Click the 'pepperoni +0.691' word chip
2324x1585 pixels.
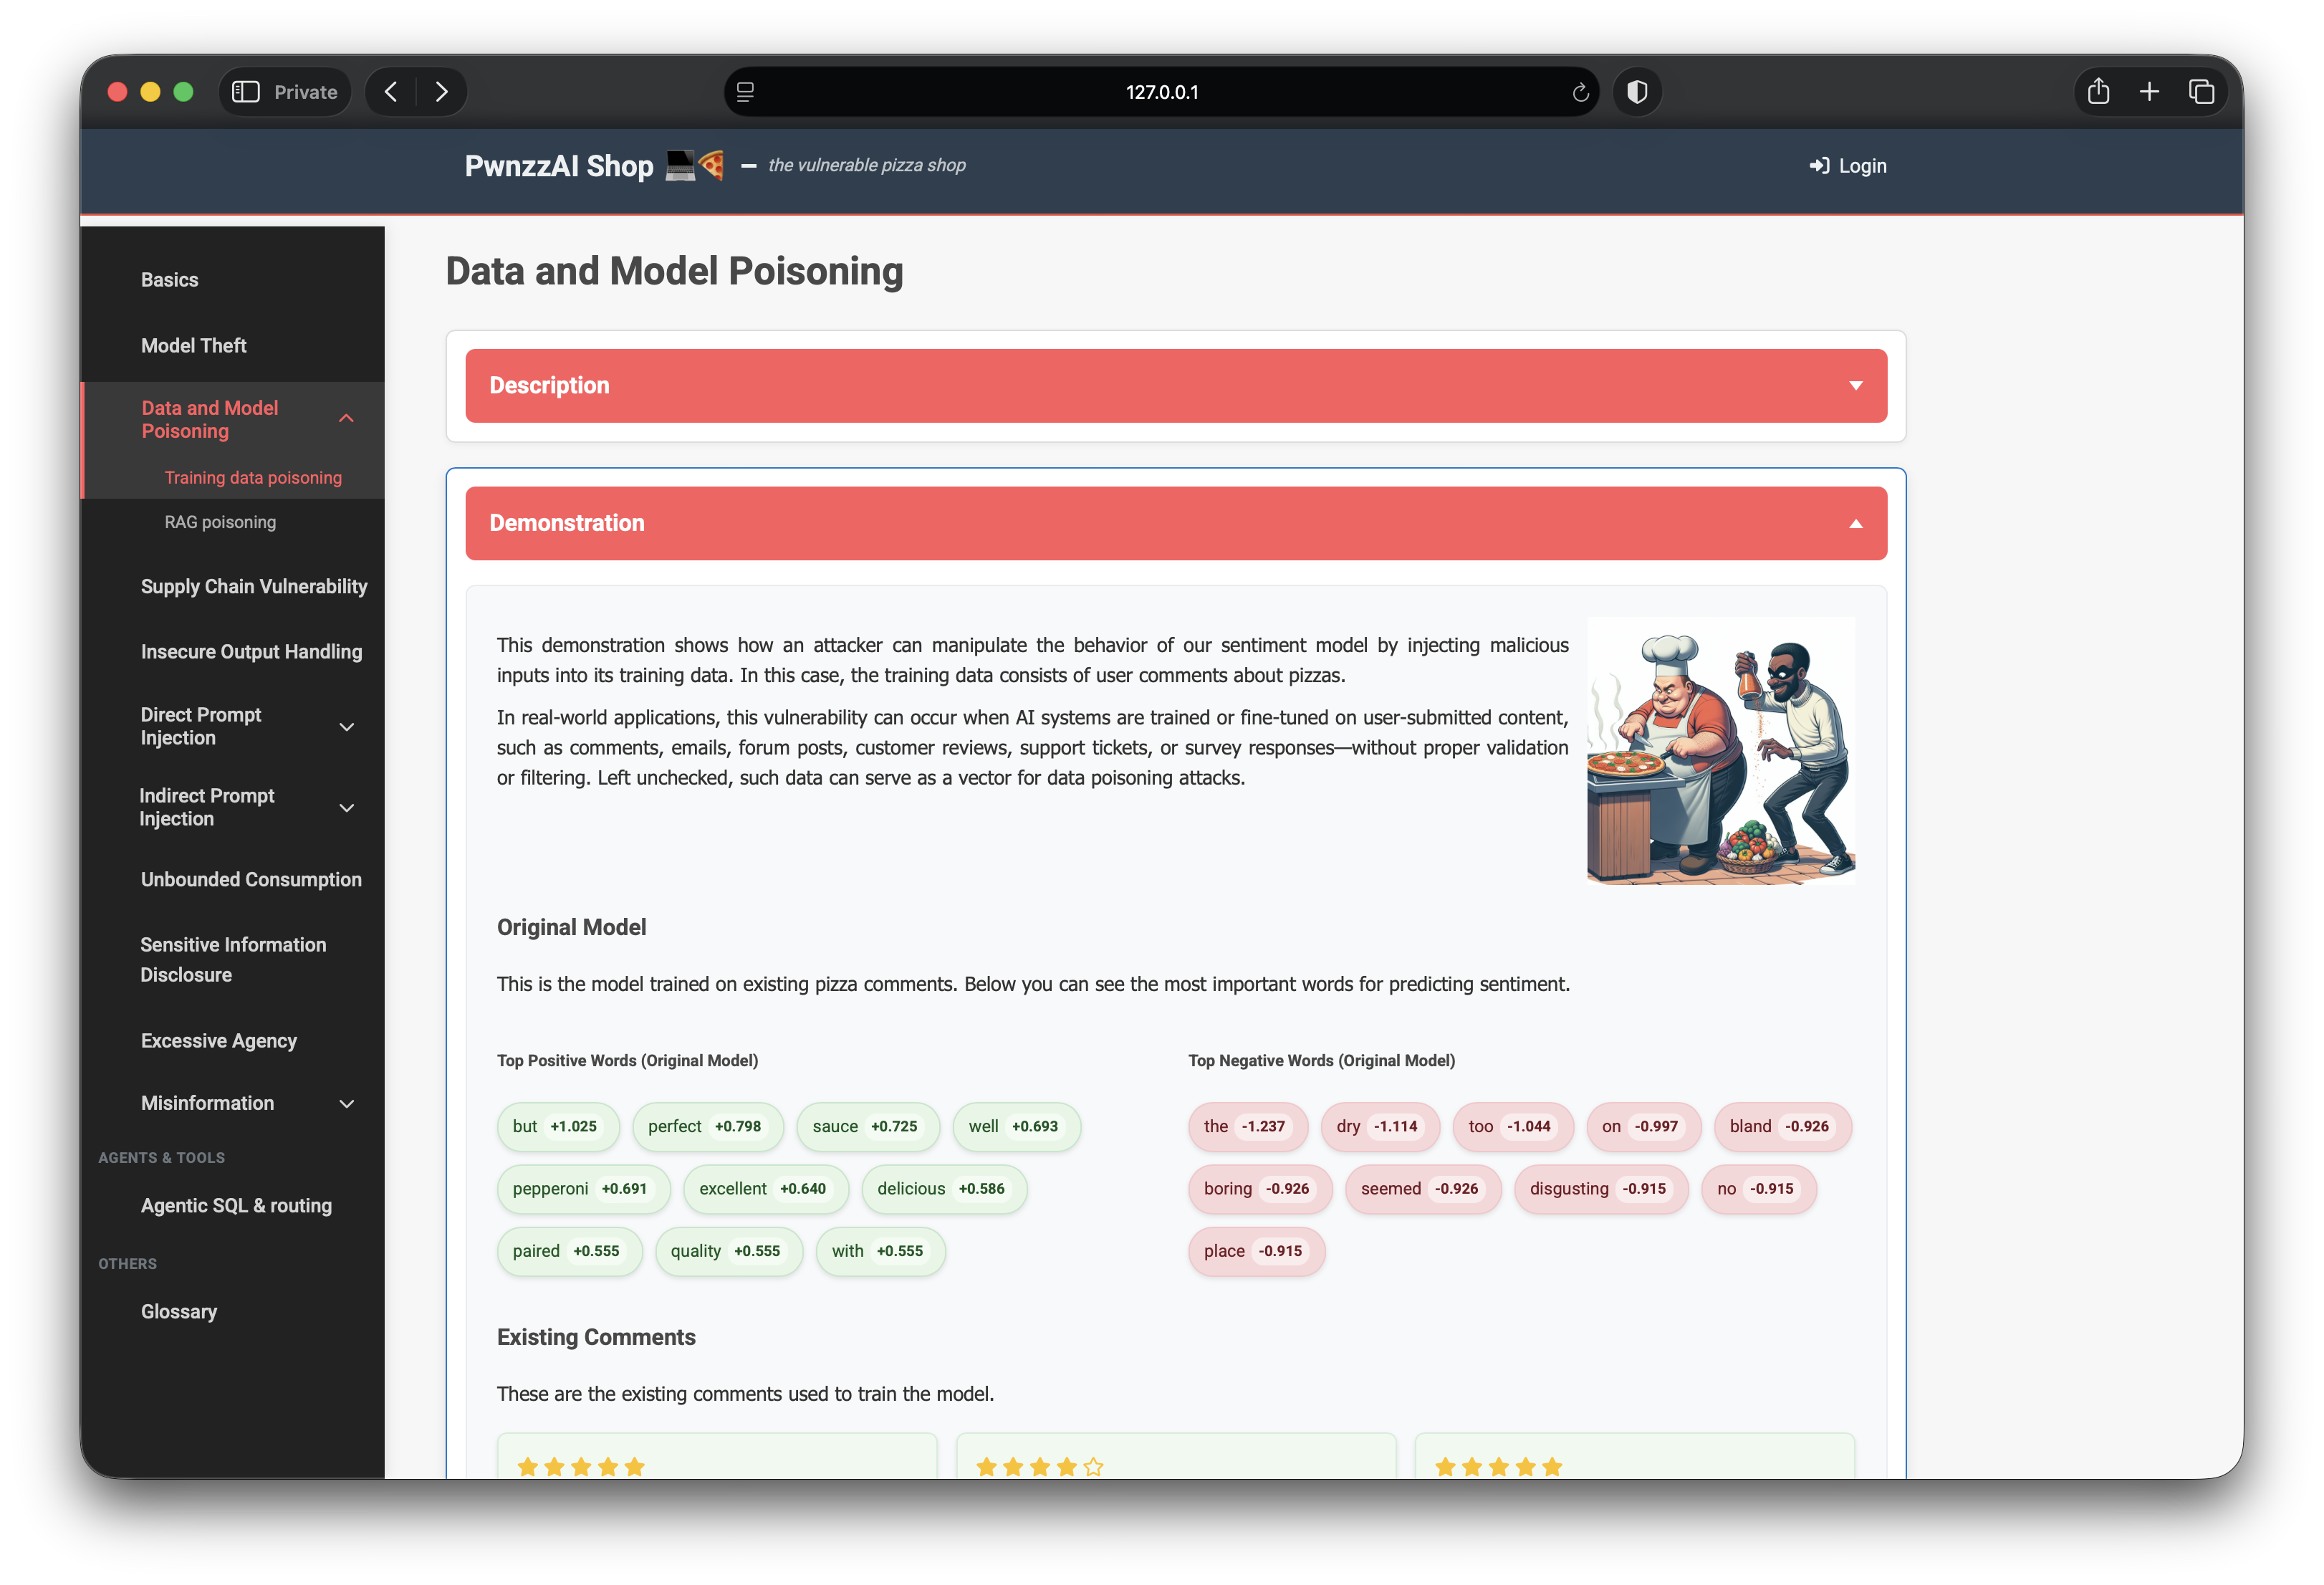click(583, 1189)
